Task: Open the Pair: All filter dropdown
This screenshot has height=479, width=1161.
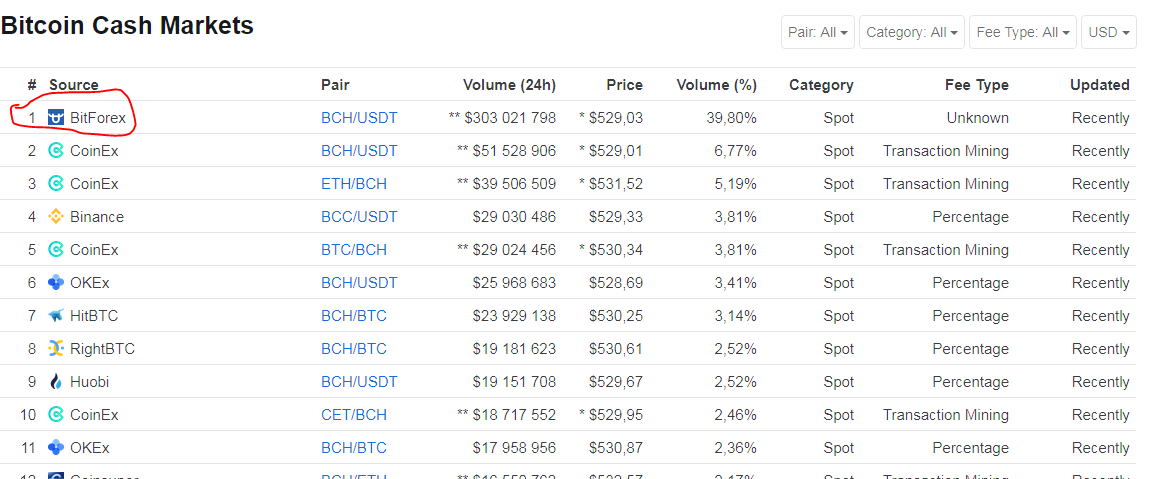Action: [x=818, y=33]
